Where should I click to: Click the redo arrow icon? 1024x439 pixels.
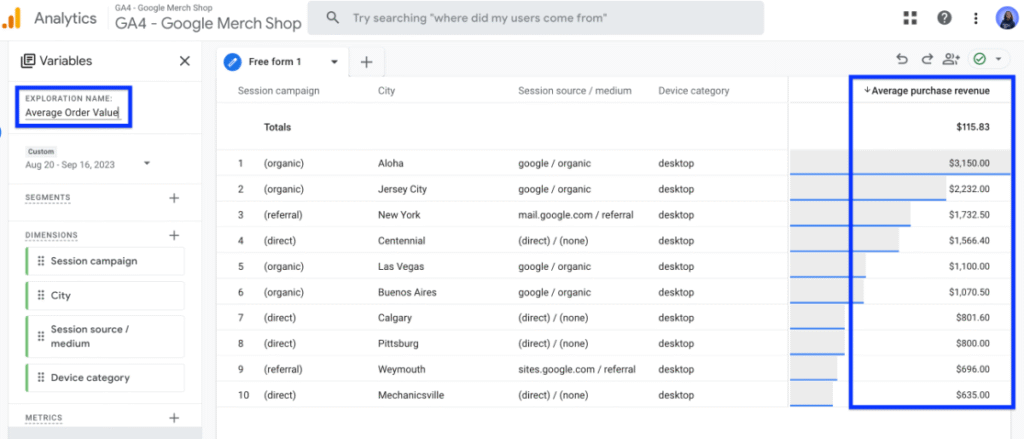click(927, 59)
